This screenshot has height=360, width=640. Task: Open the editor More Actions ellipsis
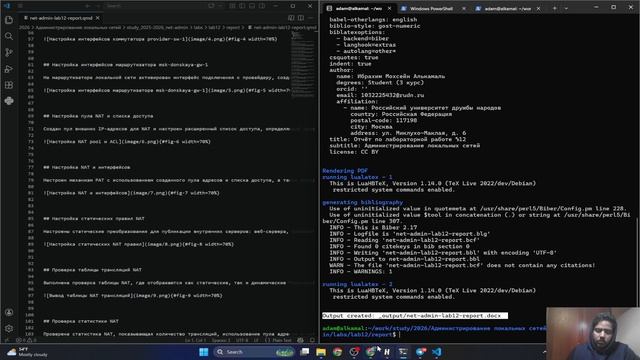pyautogui.click(x=311, y=18)
